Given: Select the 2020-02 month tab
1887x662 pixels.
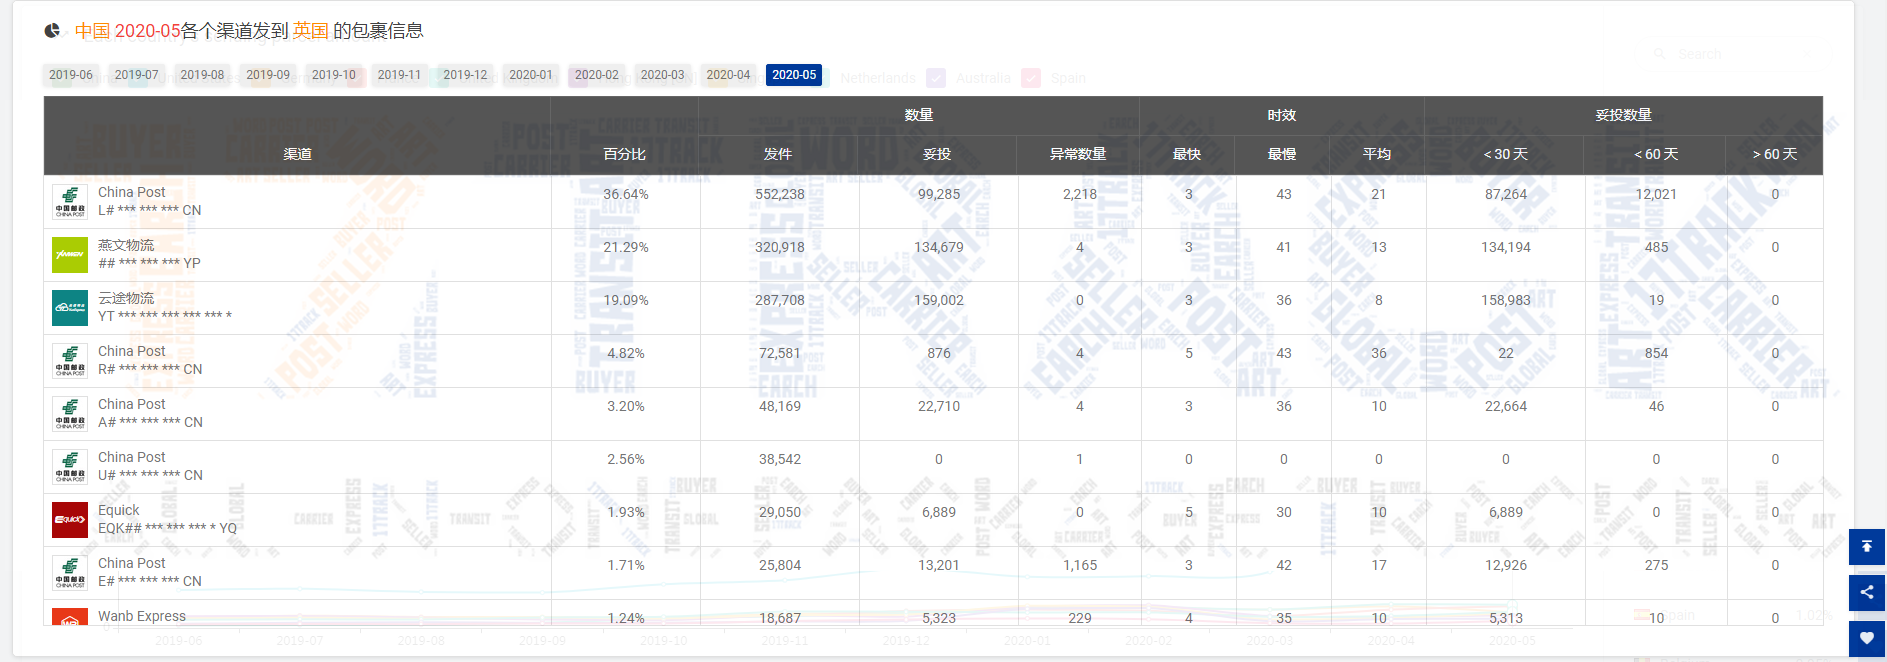Looking at the screenshot, I should click(x=597, y=75).
